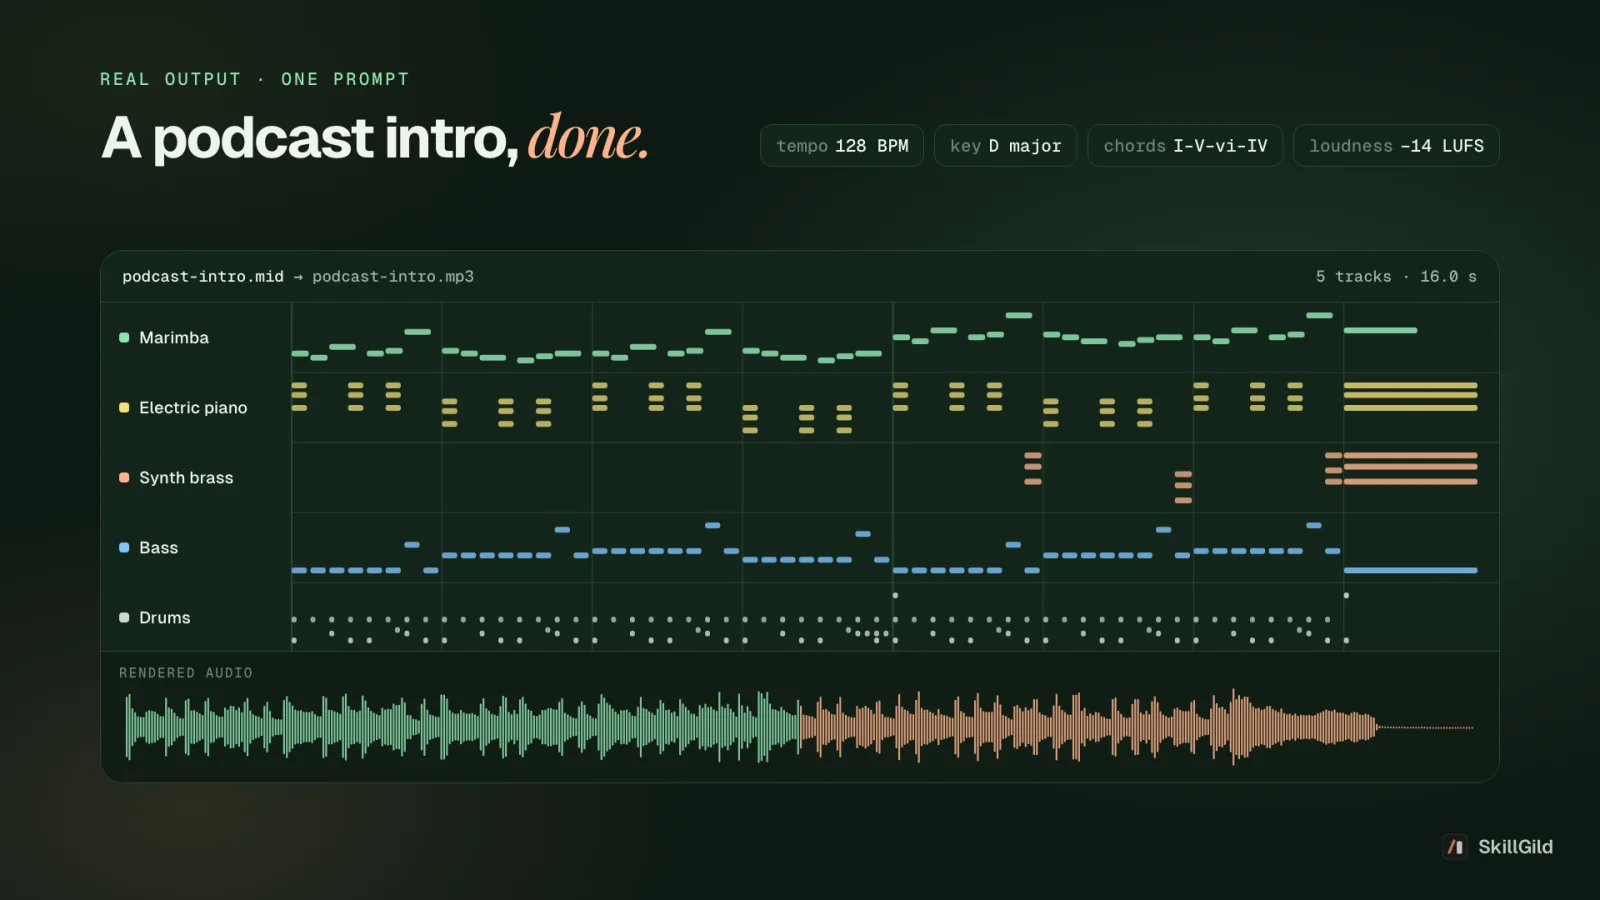Screen dimensions: 1600x900
Task: Select the Marimba track label
Action: coord(174,338)
